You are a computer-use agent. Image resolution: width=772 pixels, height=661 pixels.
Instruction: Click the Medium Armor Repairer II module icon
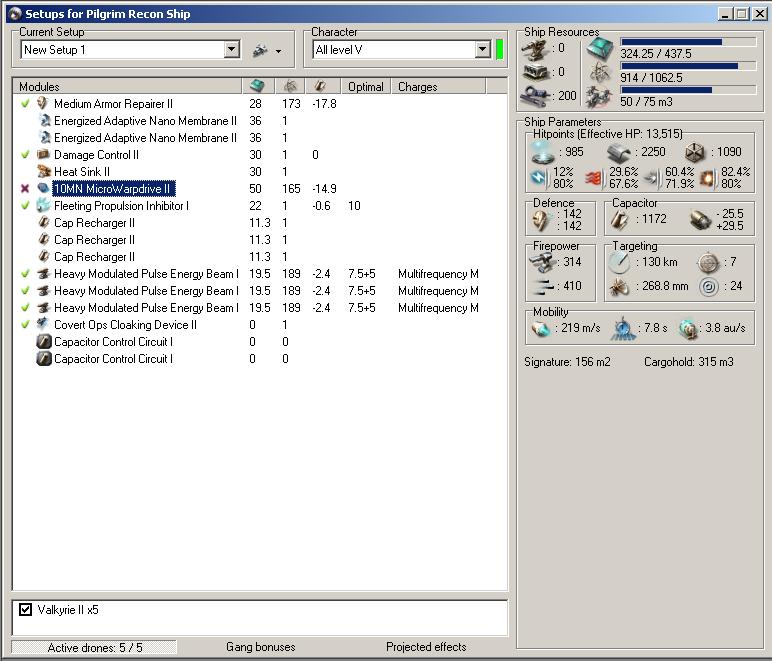pos(43,103)
